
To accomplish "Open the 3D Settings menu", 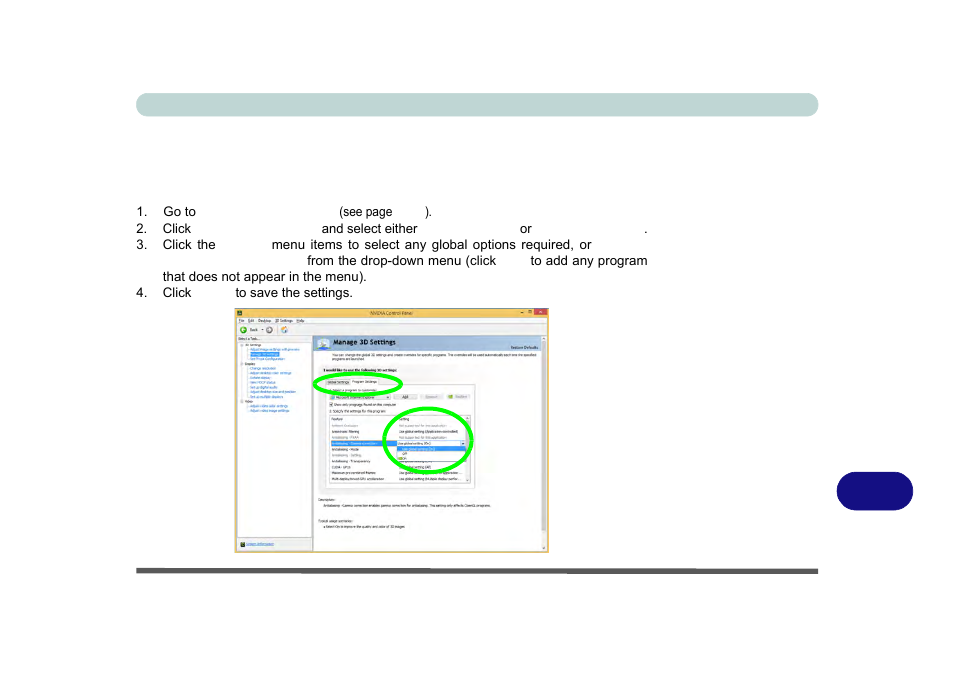I will coord(284,321).
